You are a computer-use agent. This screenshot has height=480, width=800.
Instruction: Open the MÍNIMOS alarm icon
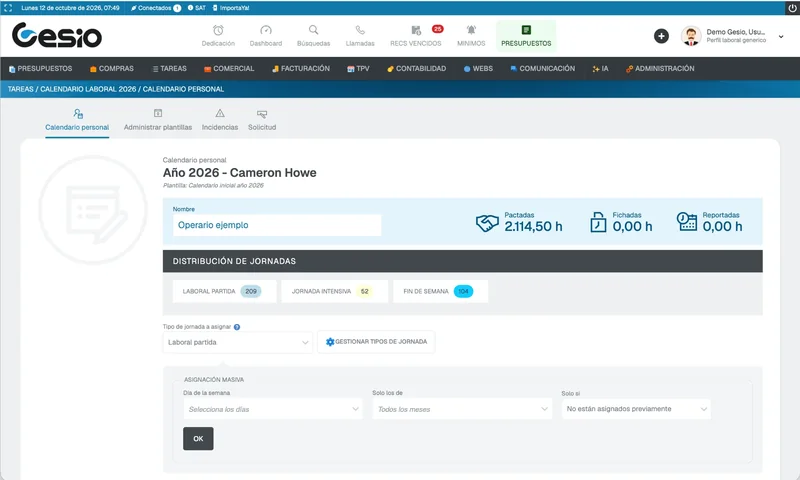pyautogui.click(x=471, y=30)
